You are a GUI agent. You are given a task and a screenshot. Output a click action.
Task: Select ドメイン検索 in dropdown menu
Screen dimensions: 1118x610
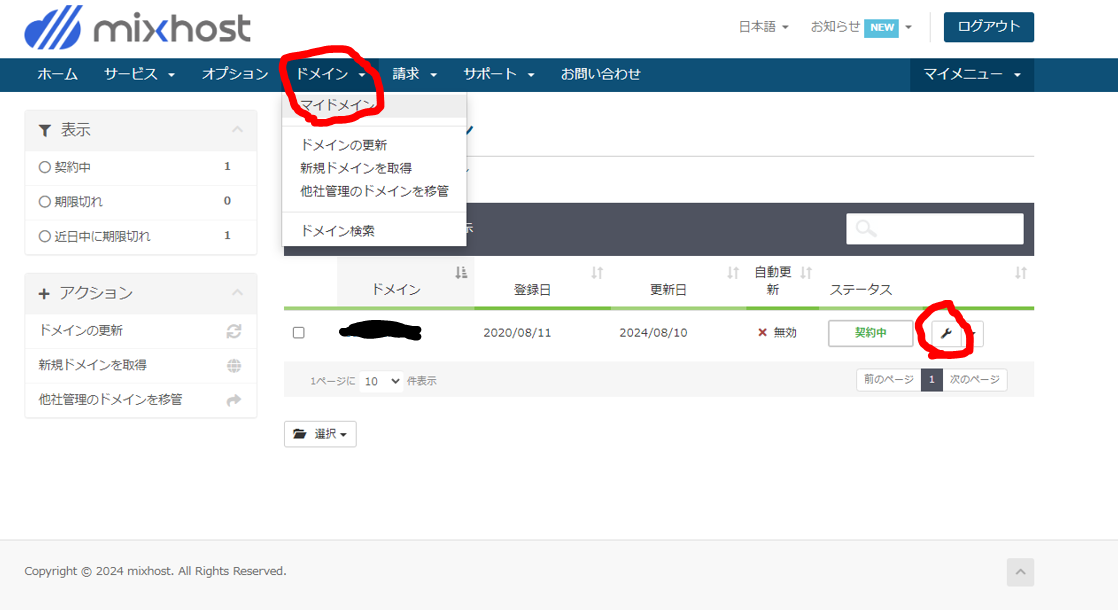pos(374,231)
